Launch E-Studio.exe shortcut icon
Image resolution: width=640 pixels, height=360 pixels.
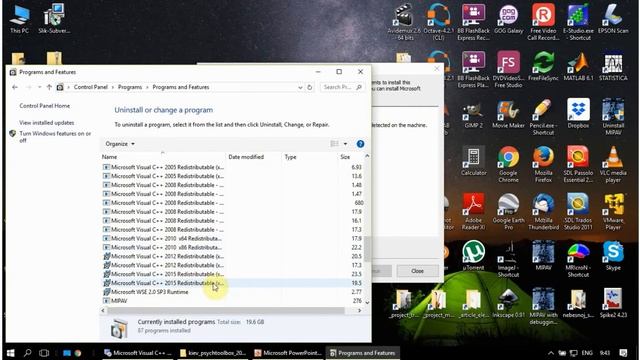tap(578, 22)
